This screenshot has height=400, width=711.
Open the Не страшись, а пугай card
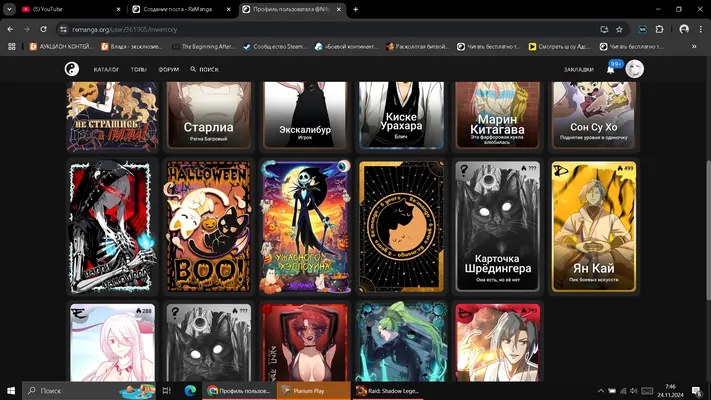(x=112, y=116)
